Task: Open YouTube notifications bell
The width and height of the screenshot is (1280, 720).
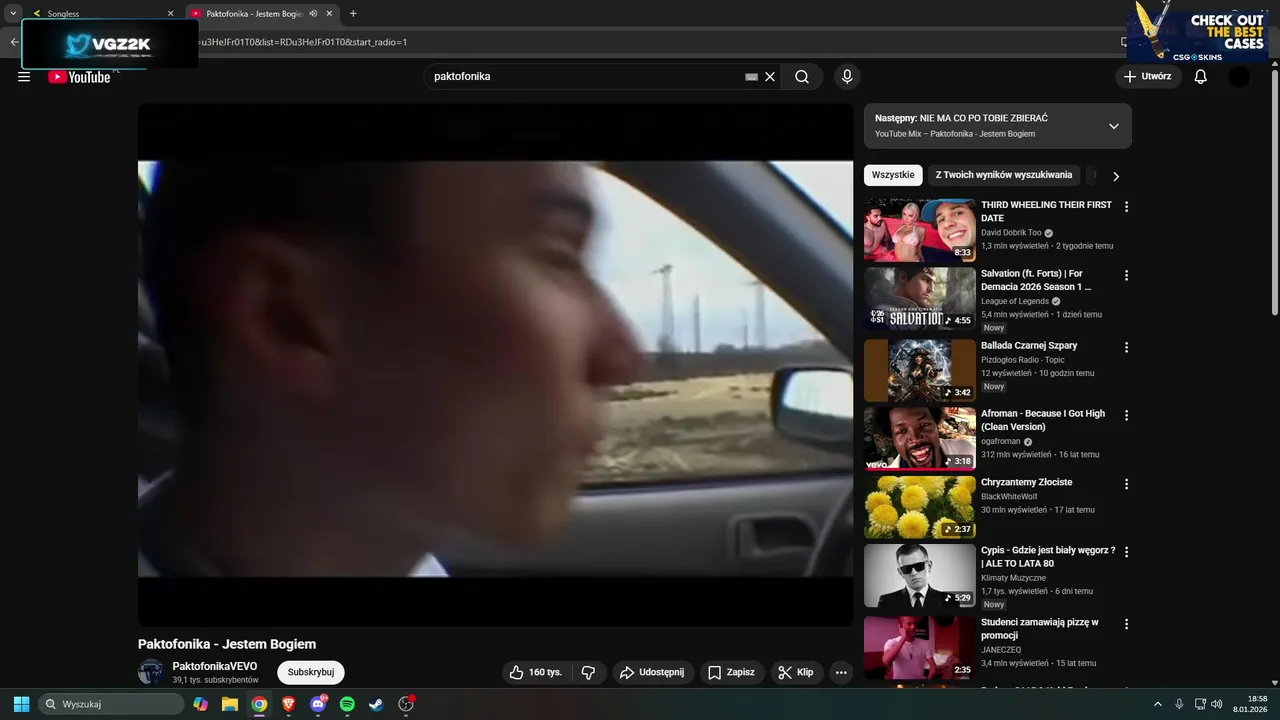Action: (x=1201, y=76)
